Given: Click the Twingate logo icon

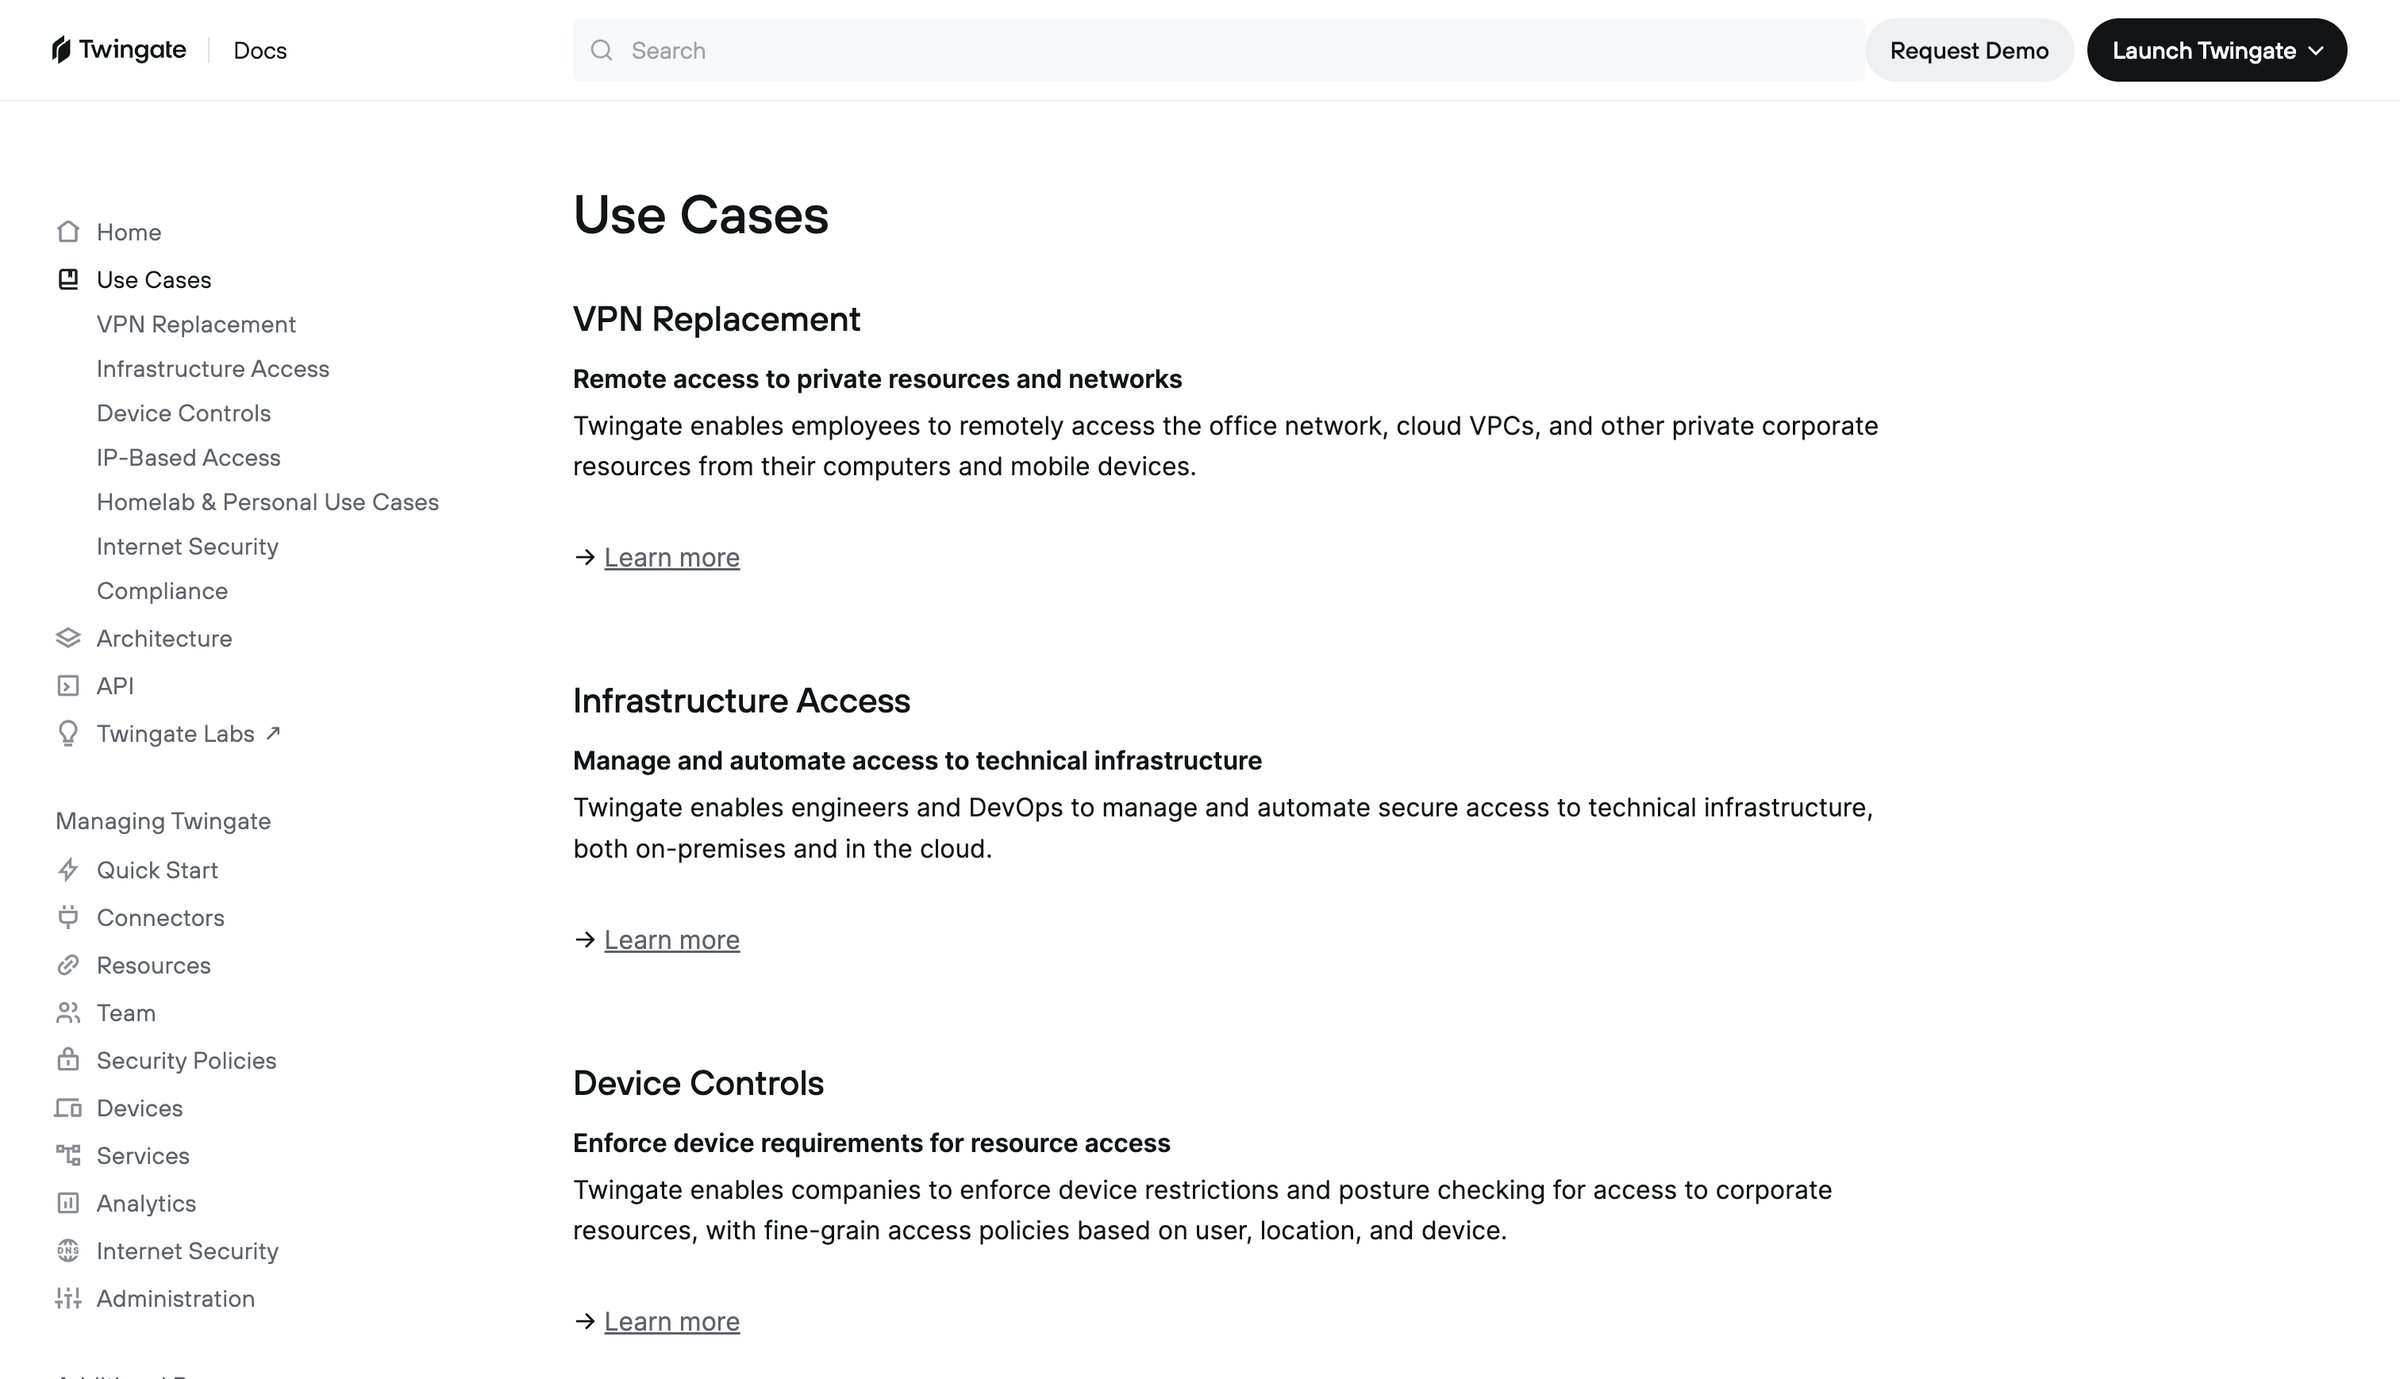Looking at the screenshot, I should (x=61, y=50).
